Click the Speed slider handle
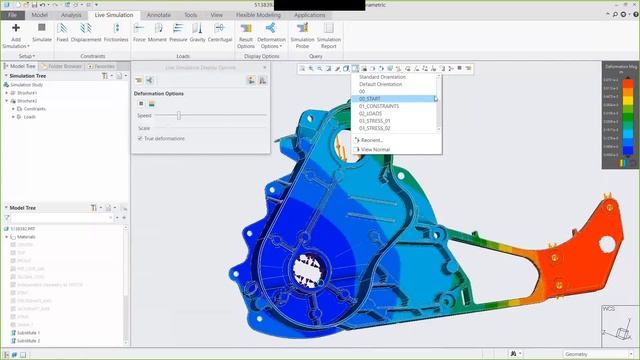This screenshot has height=360, width=640. click(x=179, y=116)
